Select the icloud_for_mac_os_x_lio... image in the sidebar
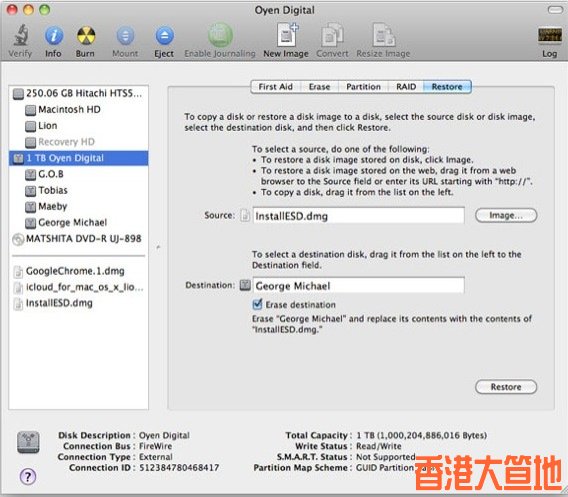 (78, 287)
